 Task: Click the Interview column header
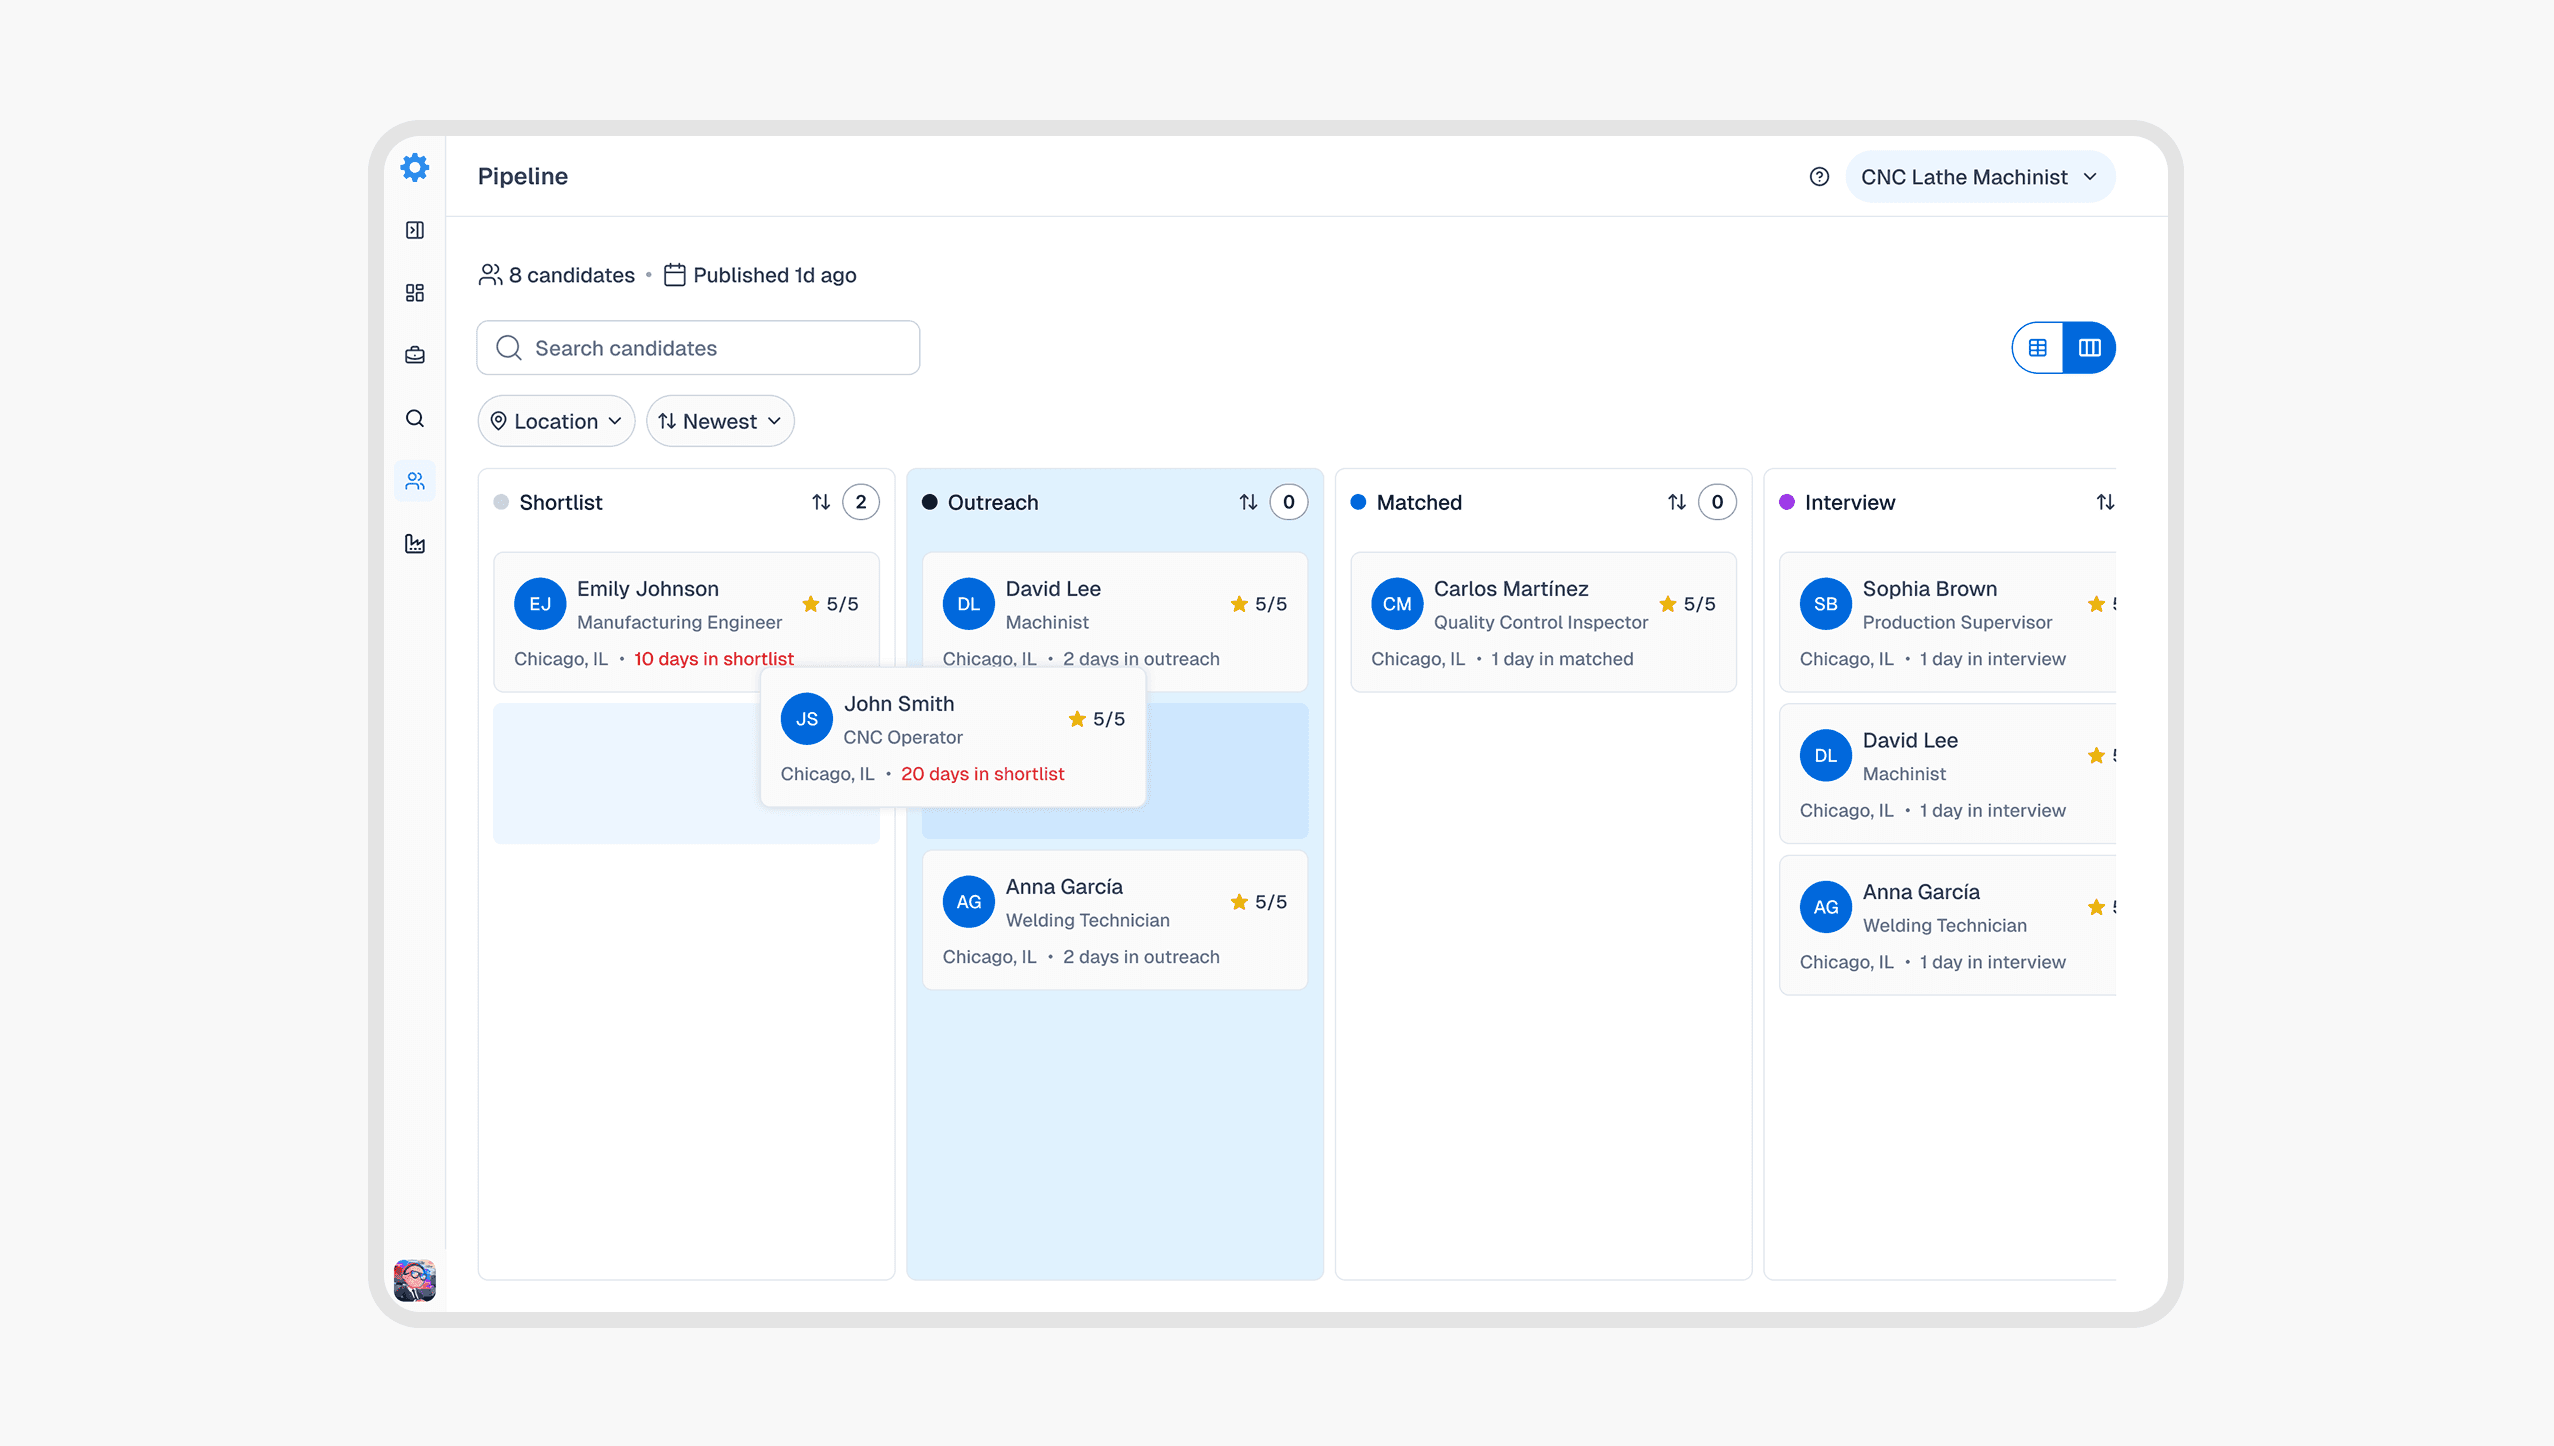[1849, 502]
